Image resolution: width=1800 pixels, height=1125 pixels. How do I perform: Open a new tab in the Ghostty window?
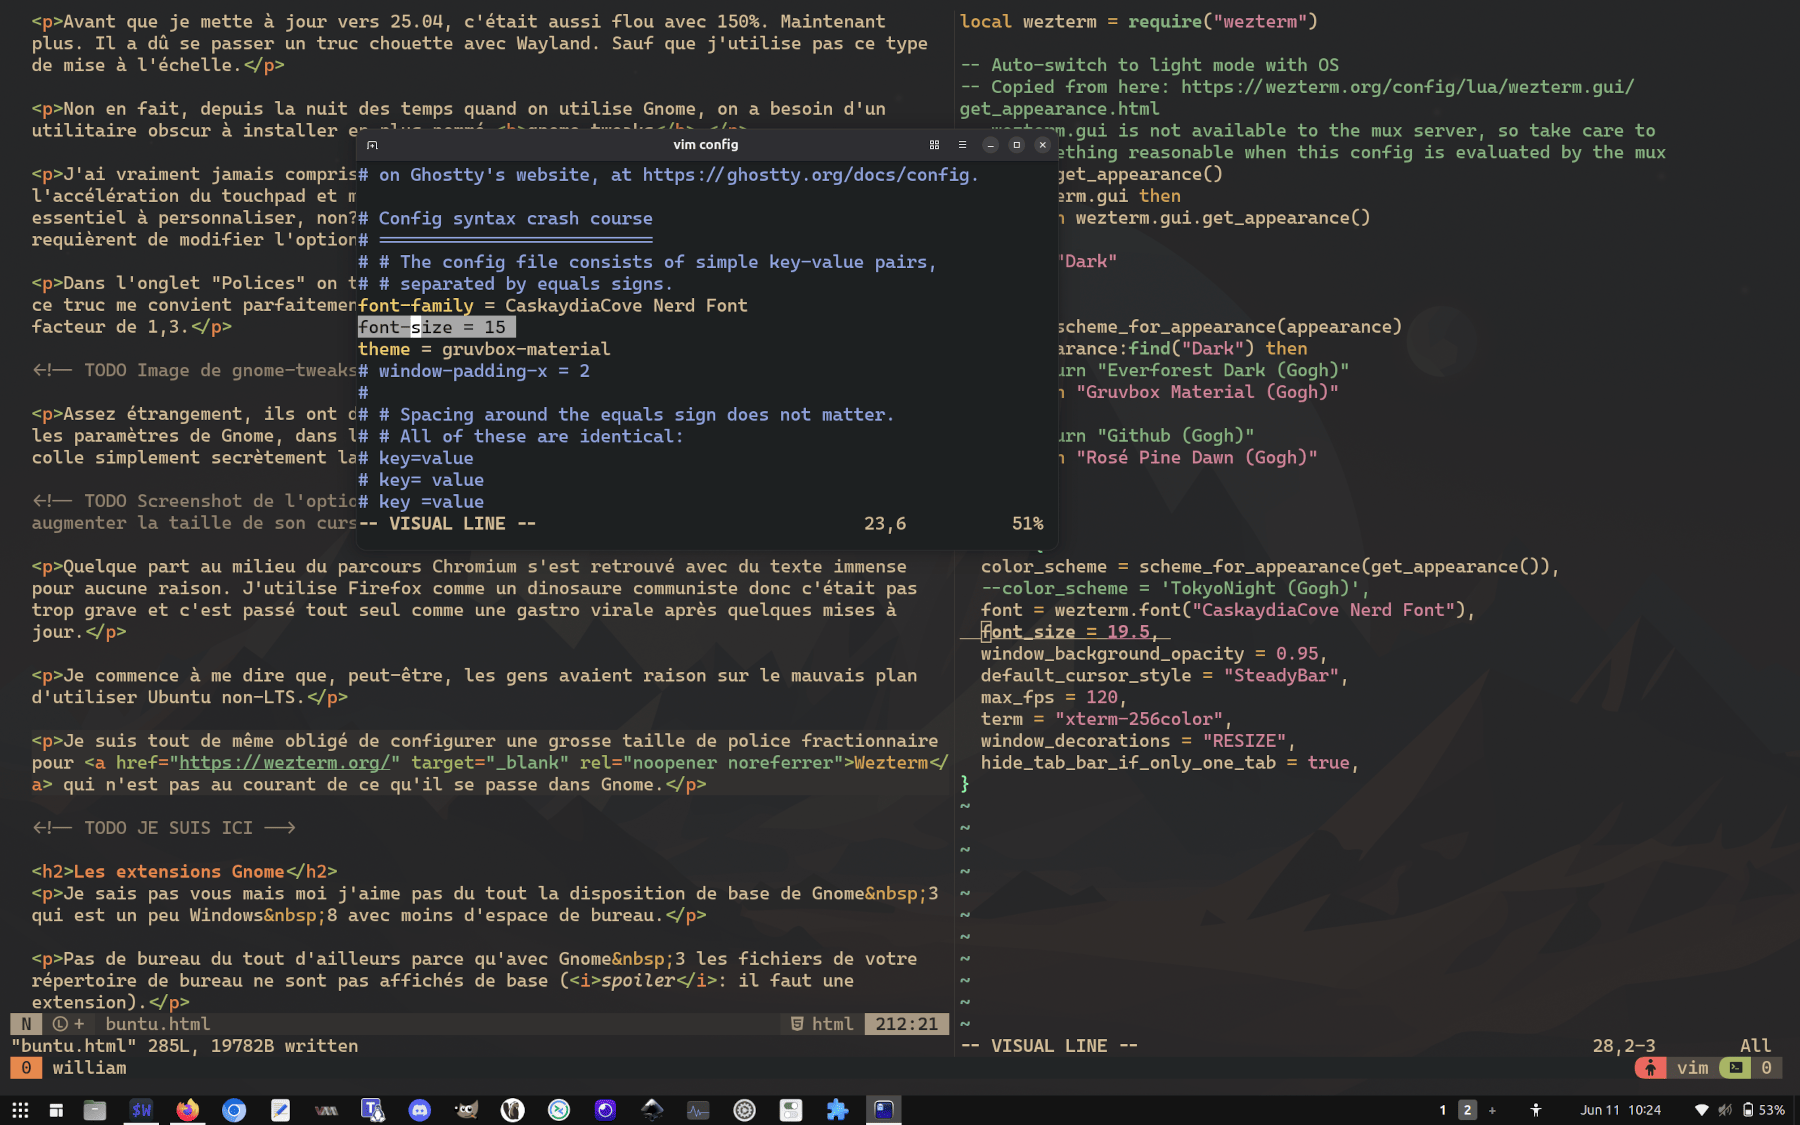(372, 145)
